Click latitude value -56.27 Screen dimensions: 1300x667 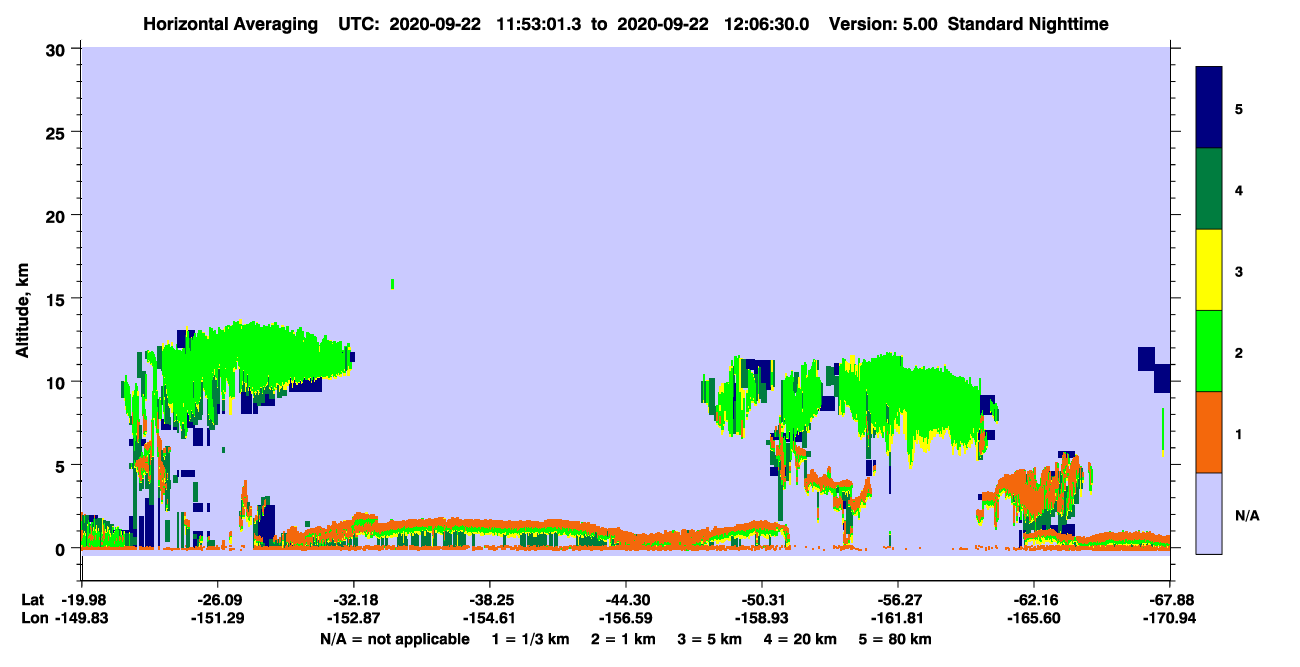click(x=898, y=600)
